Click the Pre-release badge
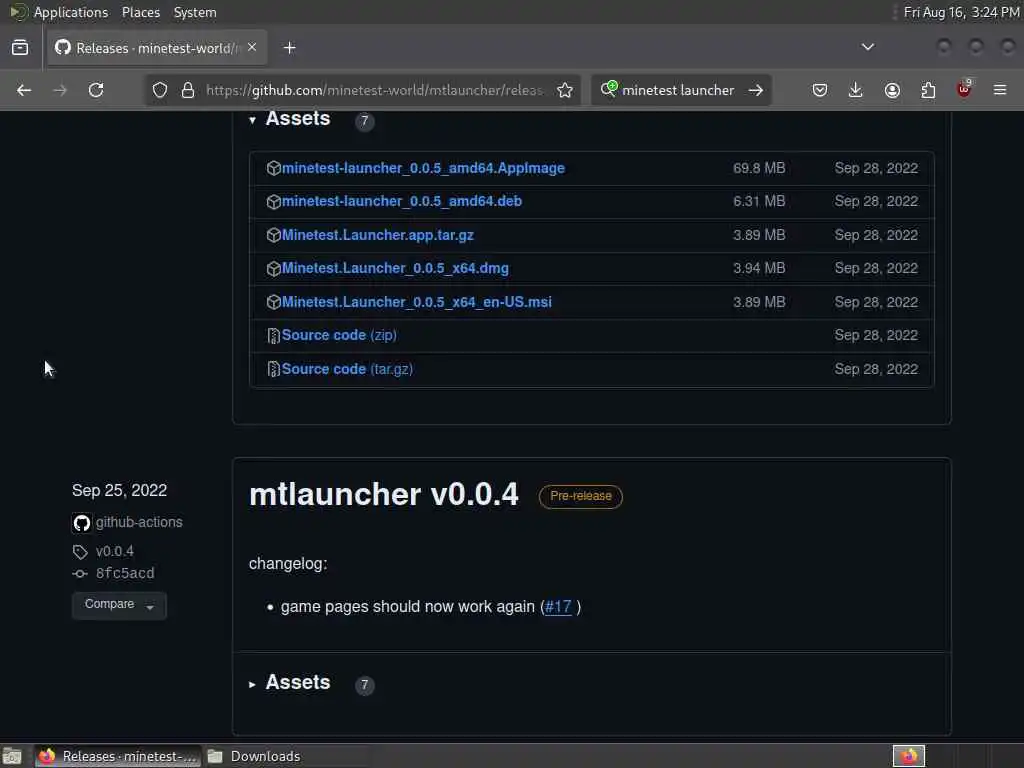Screen dimensions: 1024x768 click(x=581, y=496)
